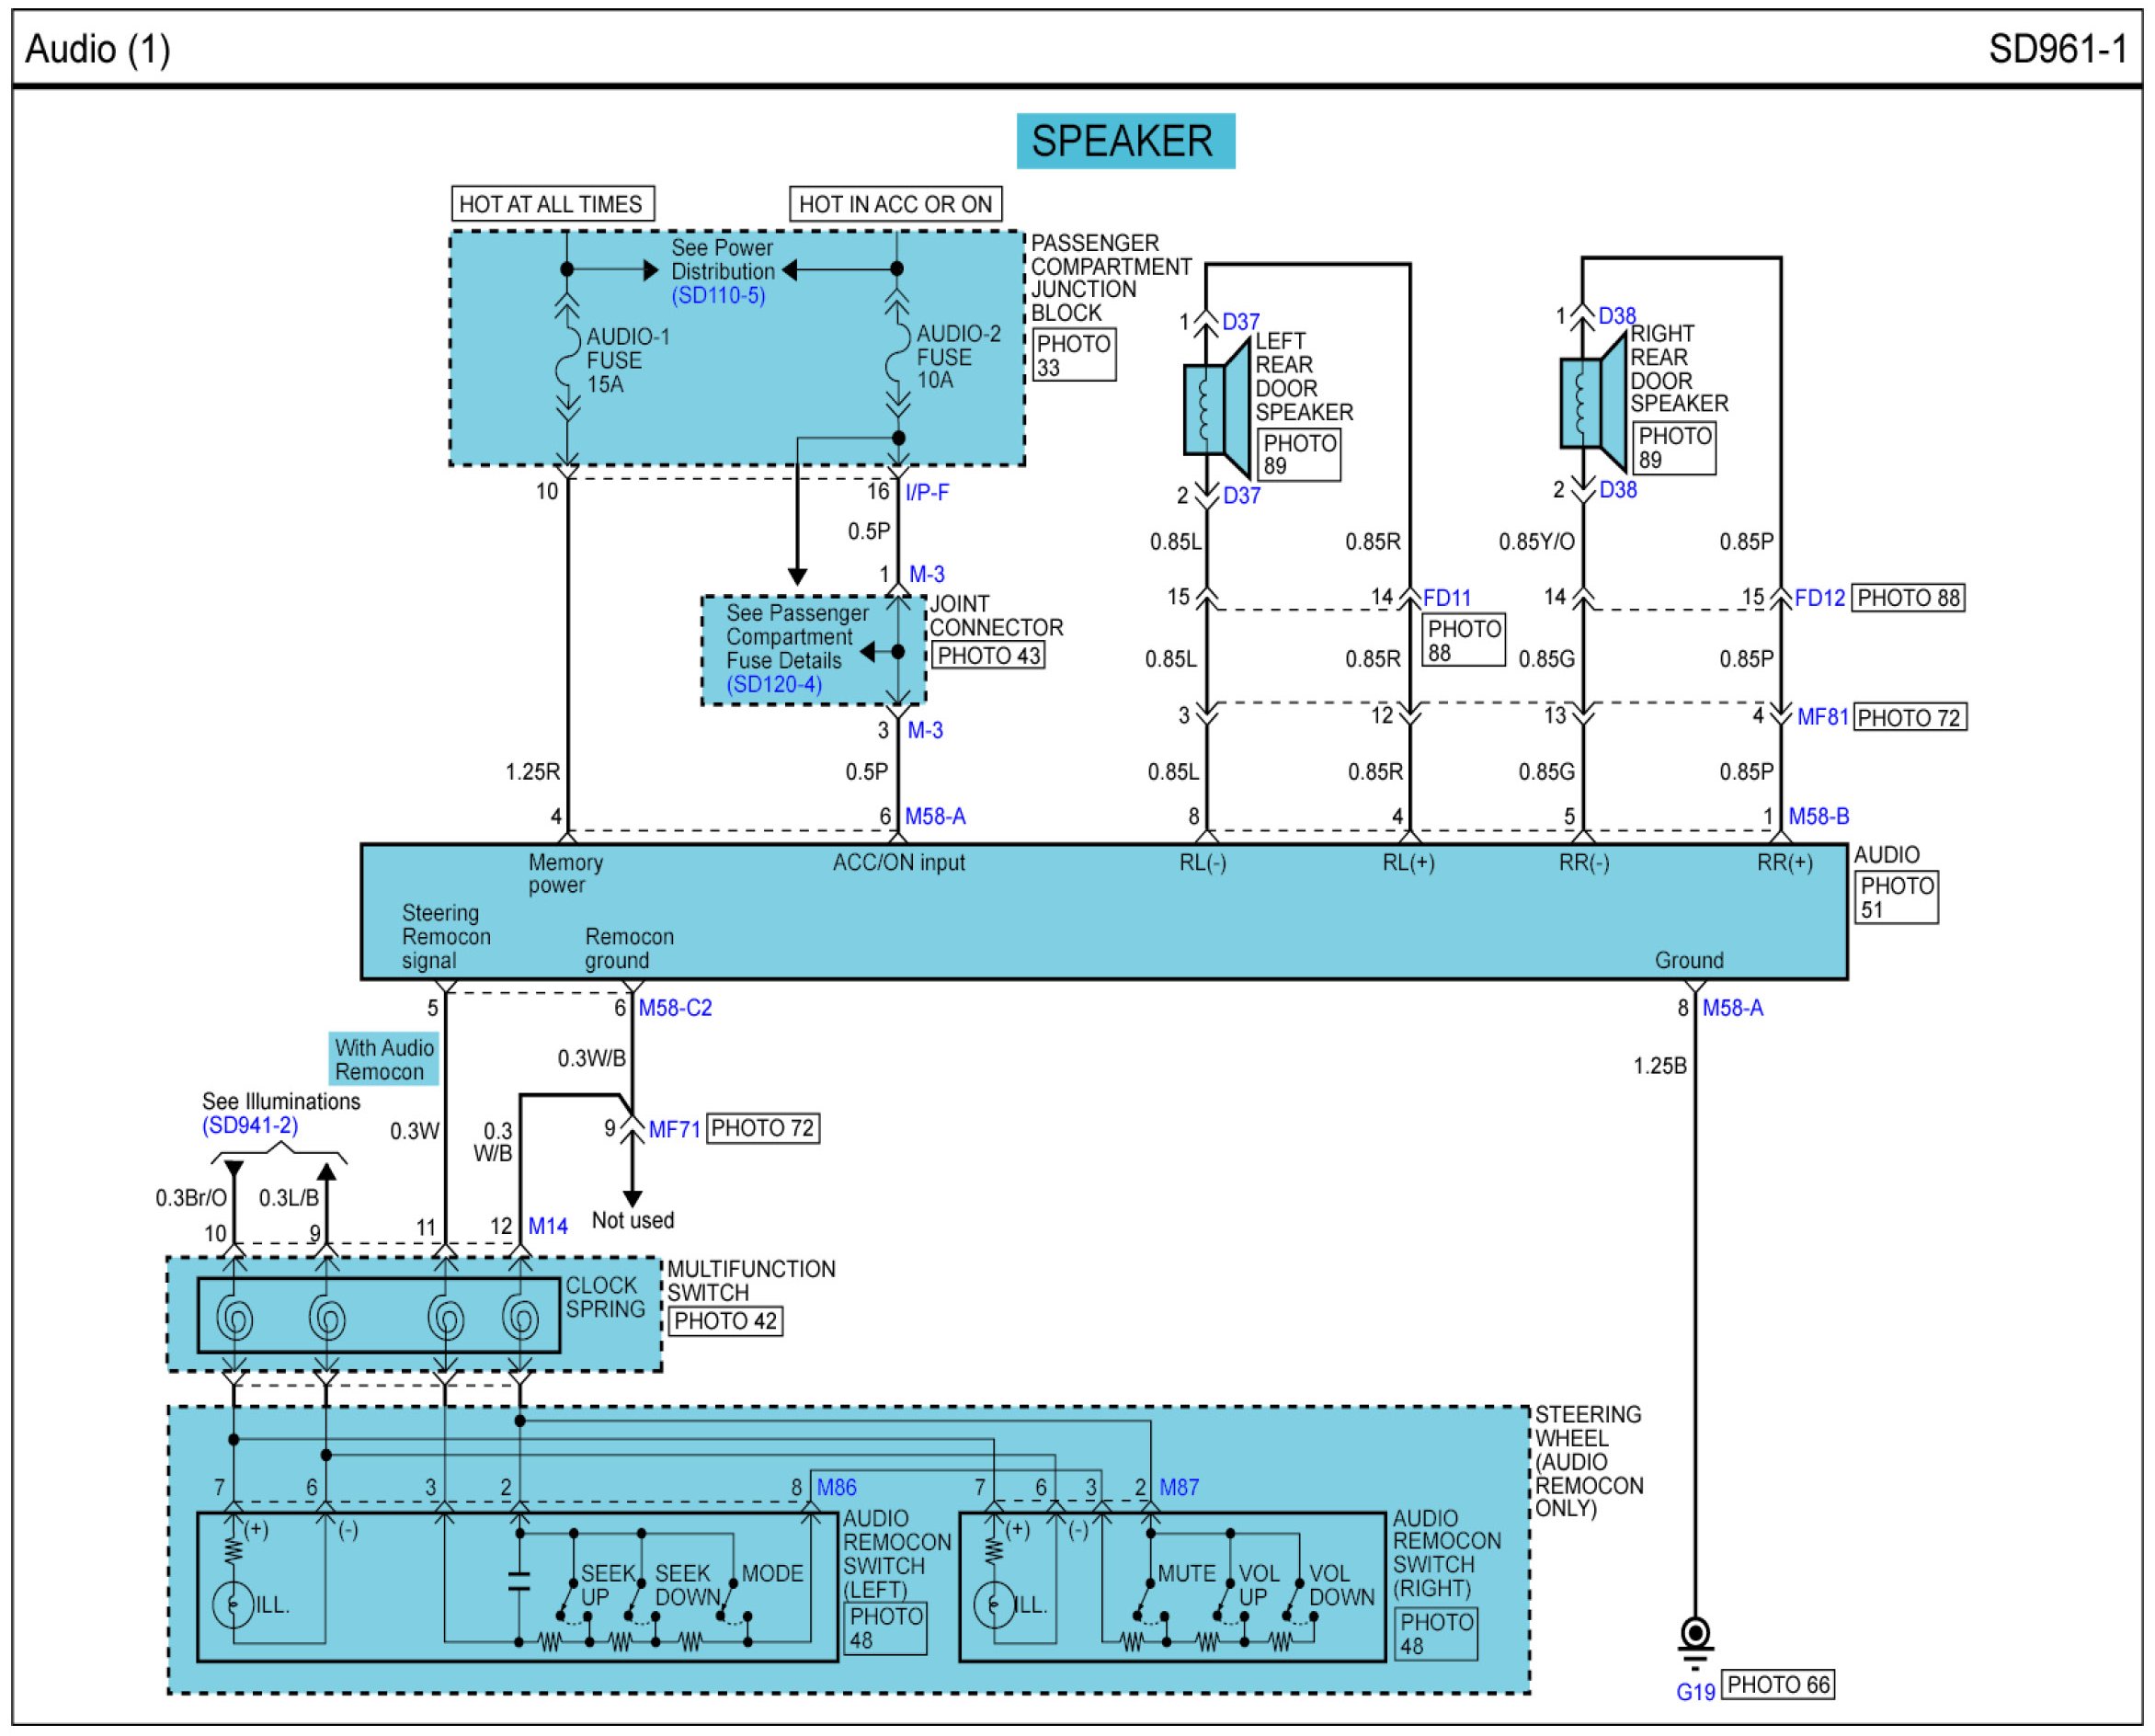Click the SD110-5 power distribution link
Image resolution: width=2155 pixels, height=1736 pixels.
718,296
